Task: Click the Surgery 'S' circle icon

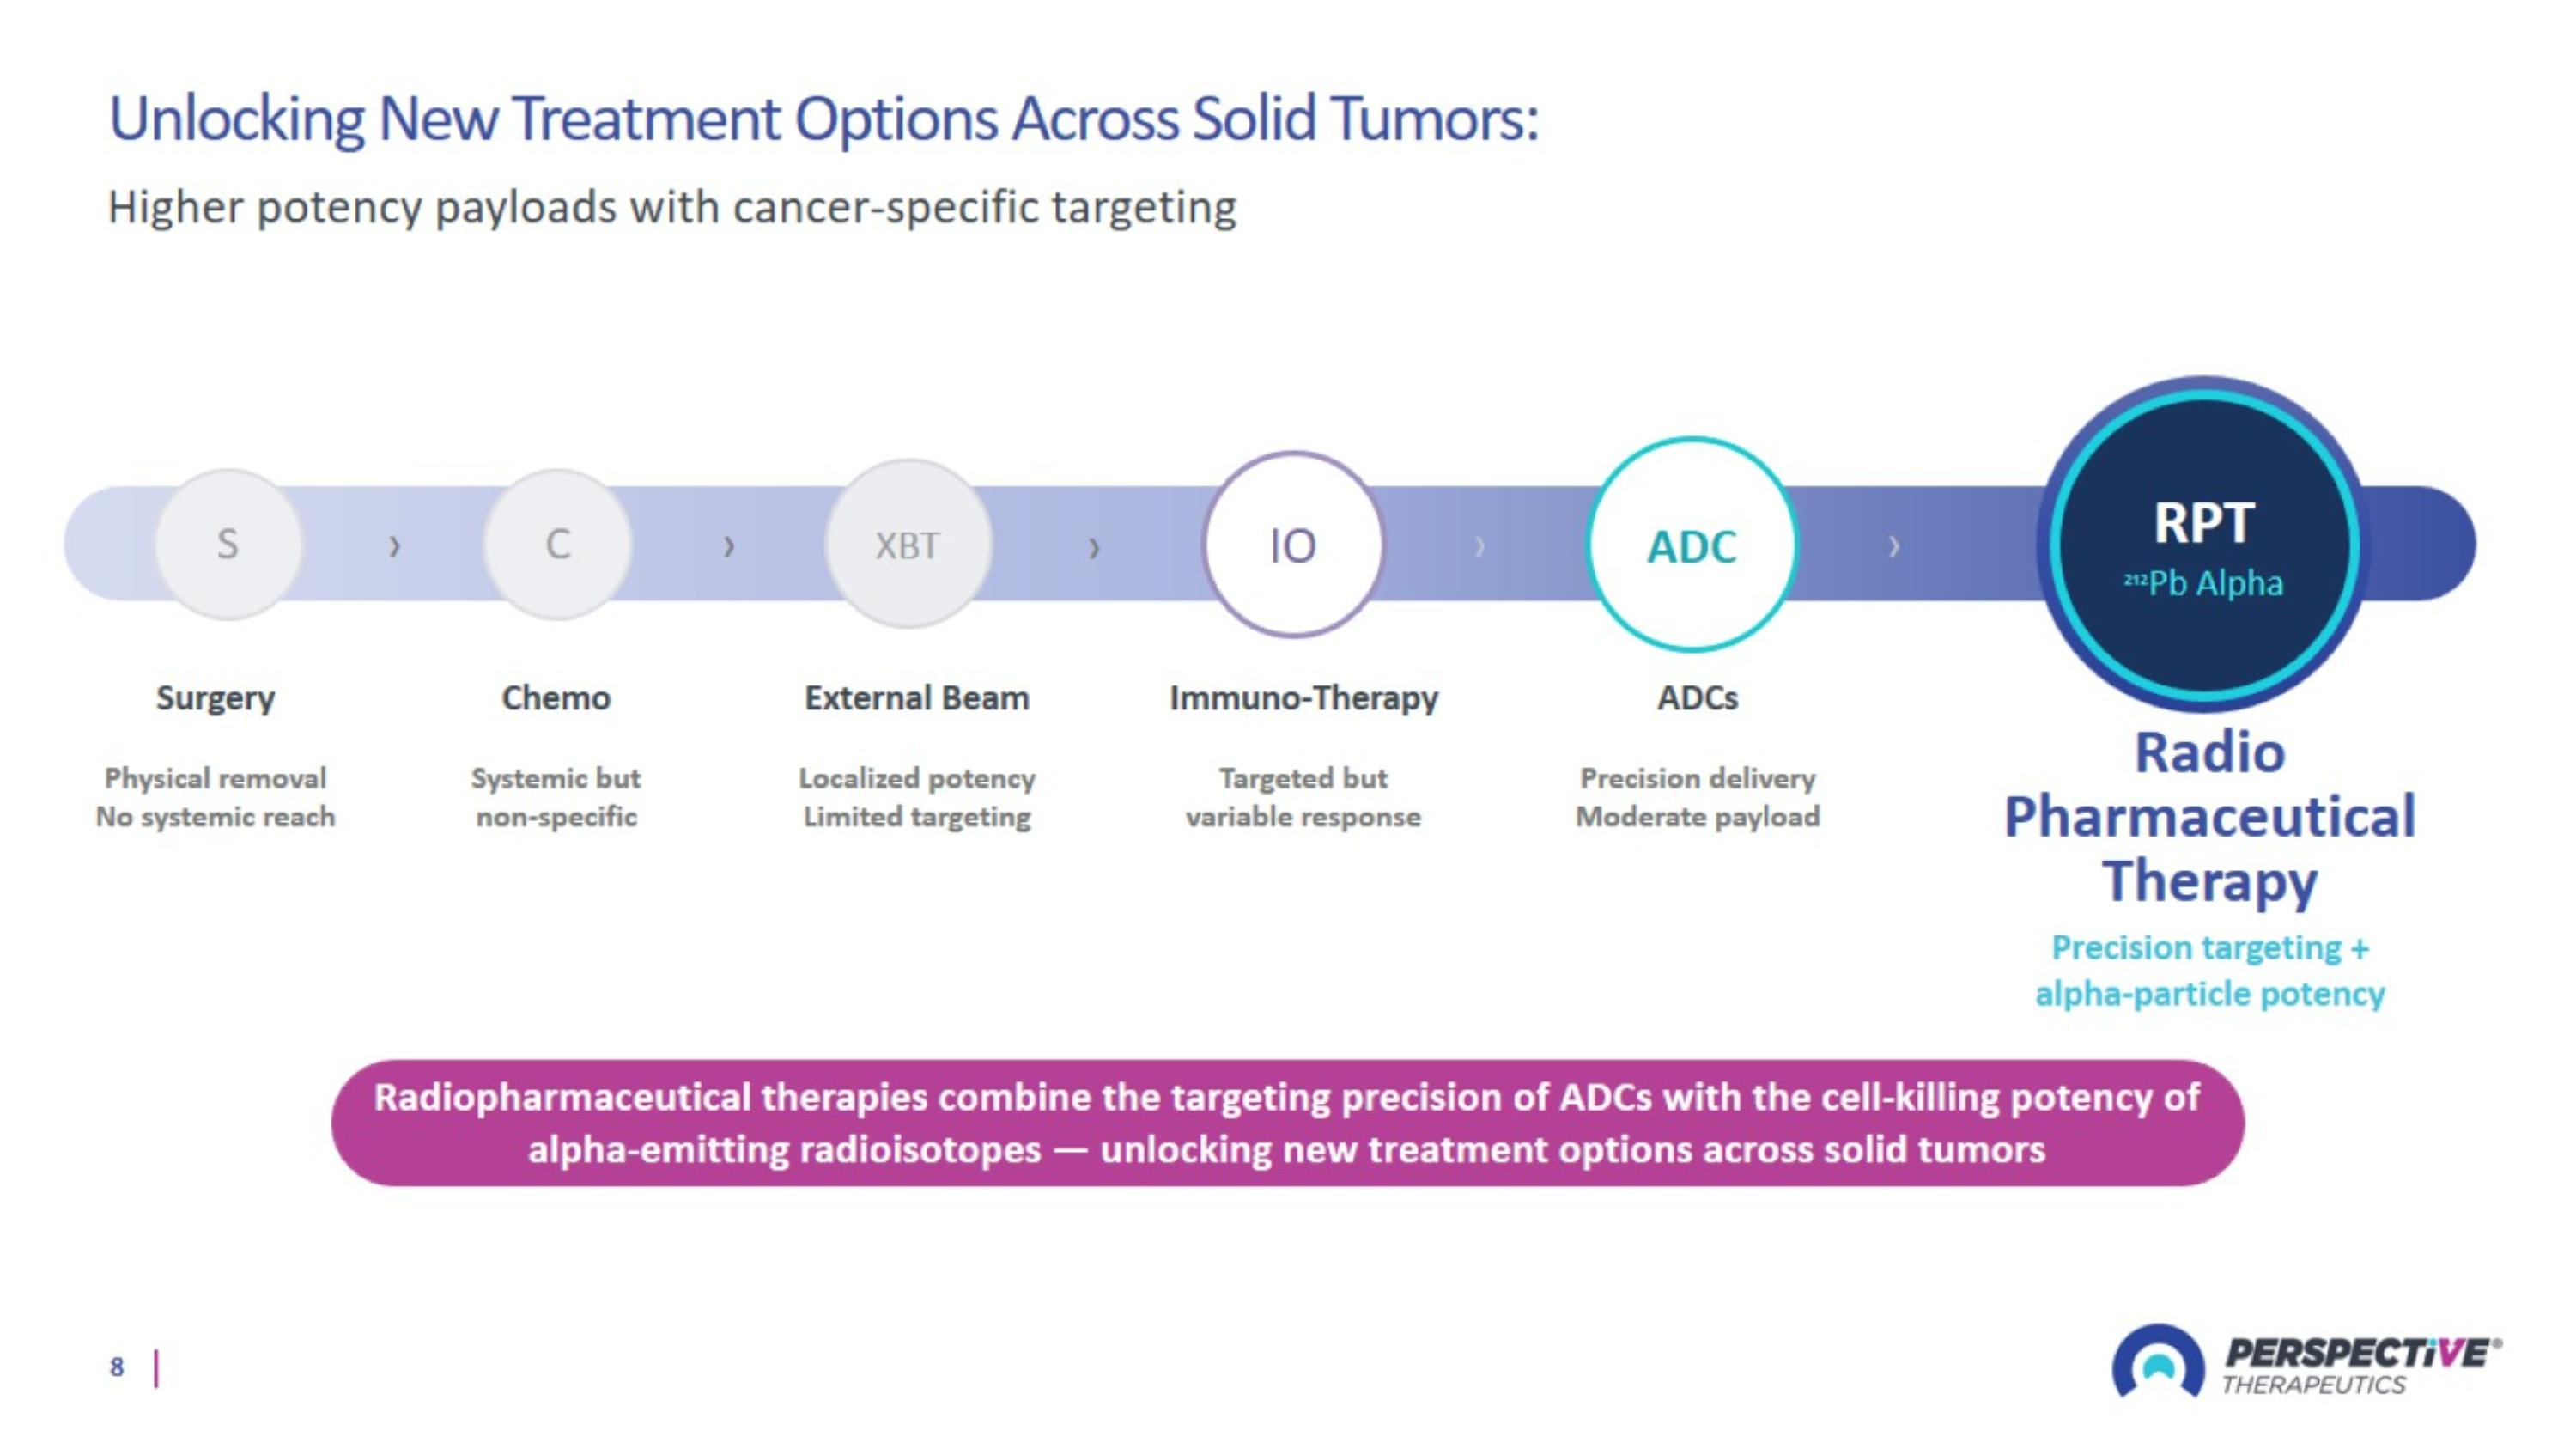Action: coord(228,544)
